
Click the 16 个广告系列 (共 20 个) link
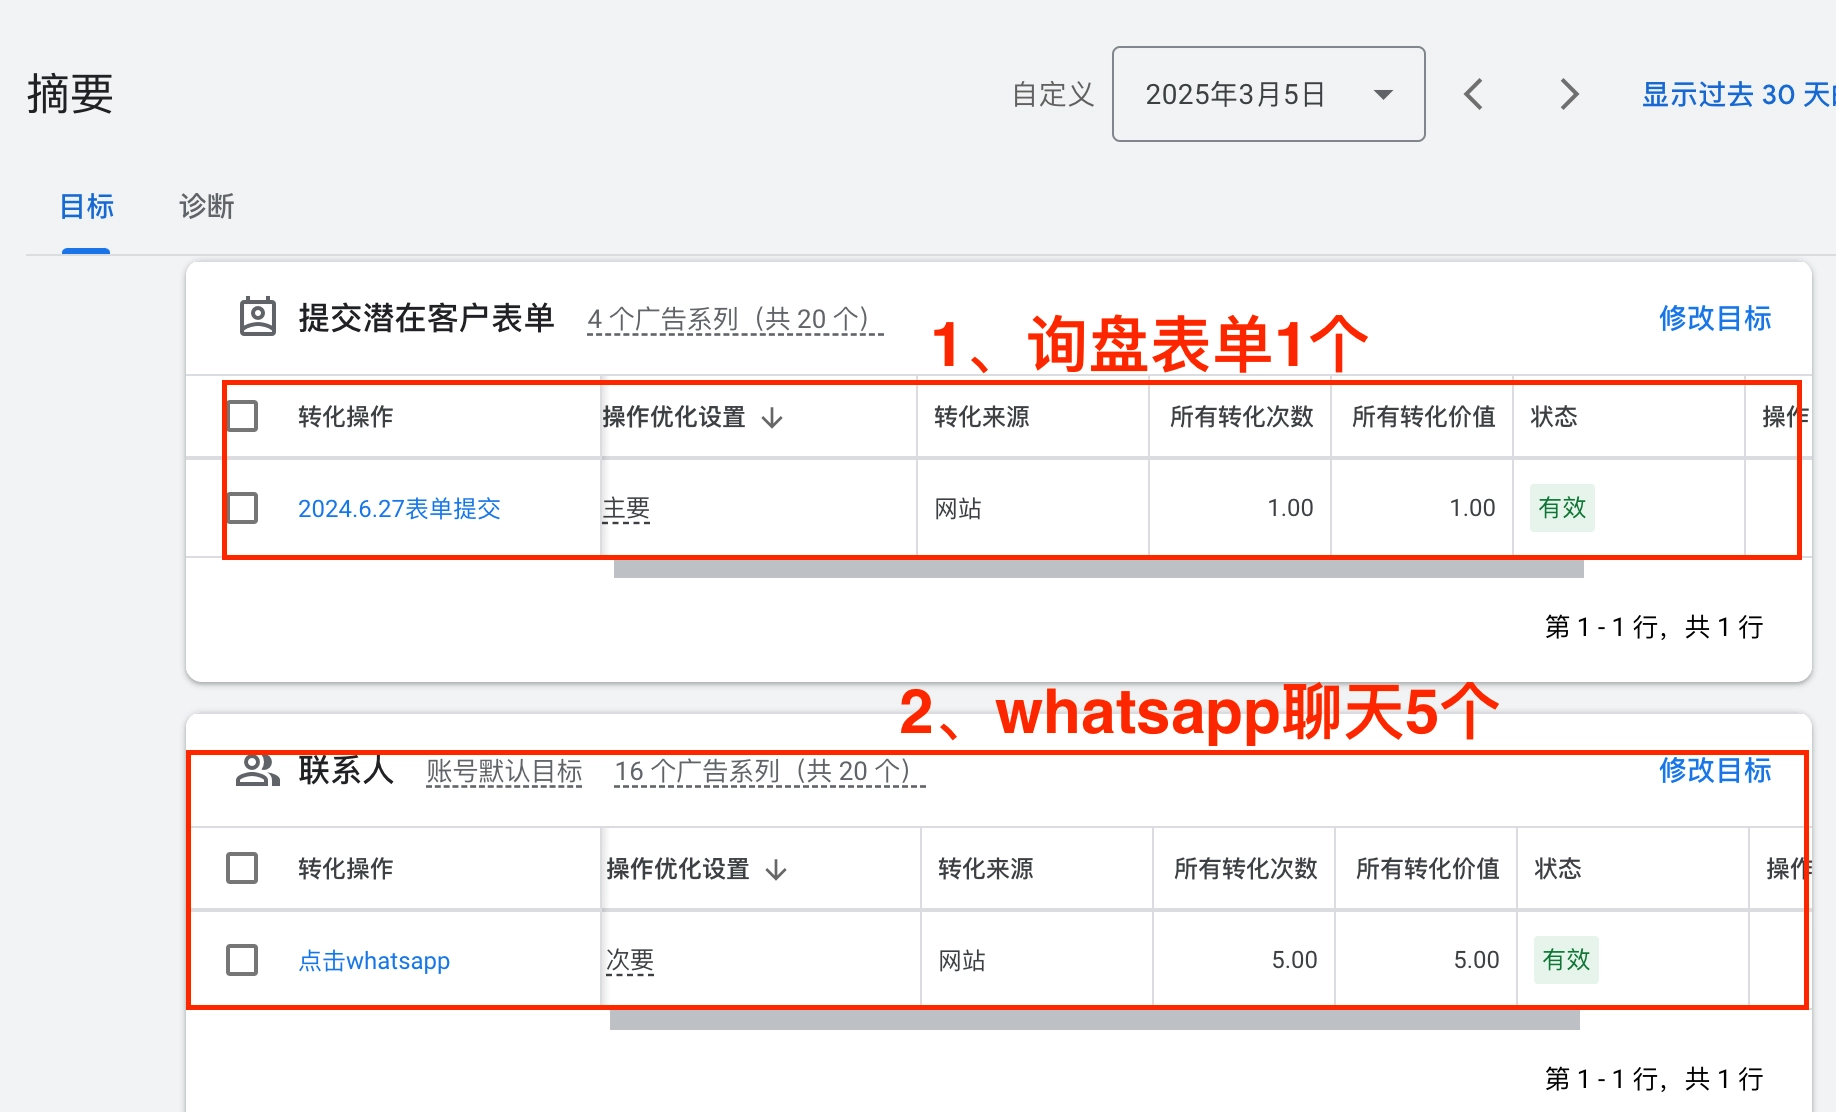click(769, 771)
